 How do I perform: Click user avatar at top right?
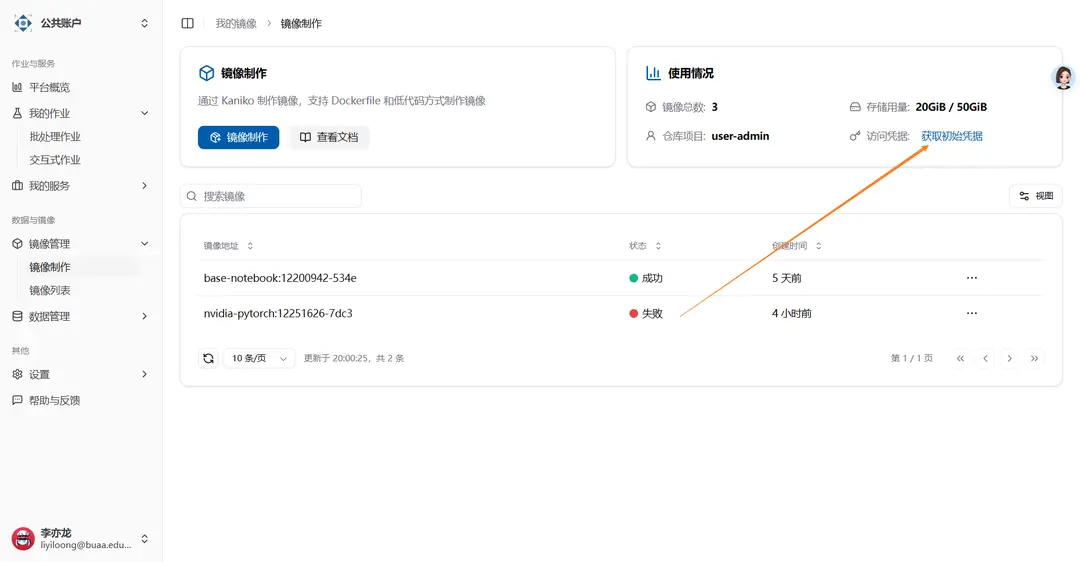pos(1063,77)
